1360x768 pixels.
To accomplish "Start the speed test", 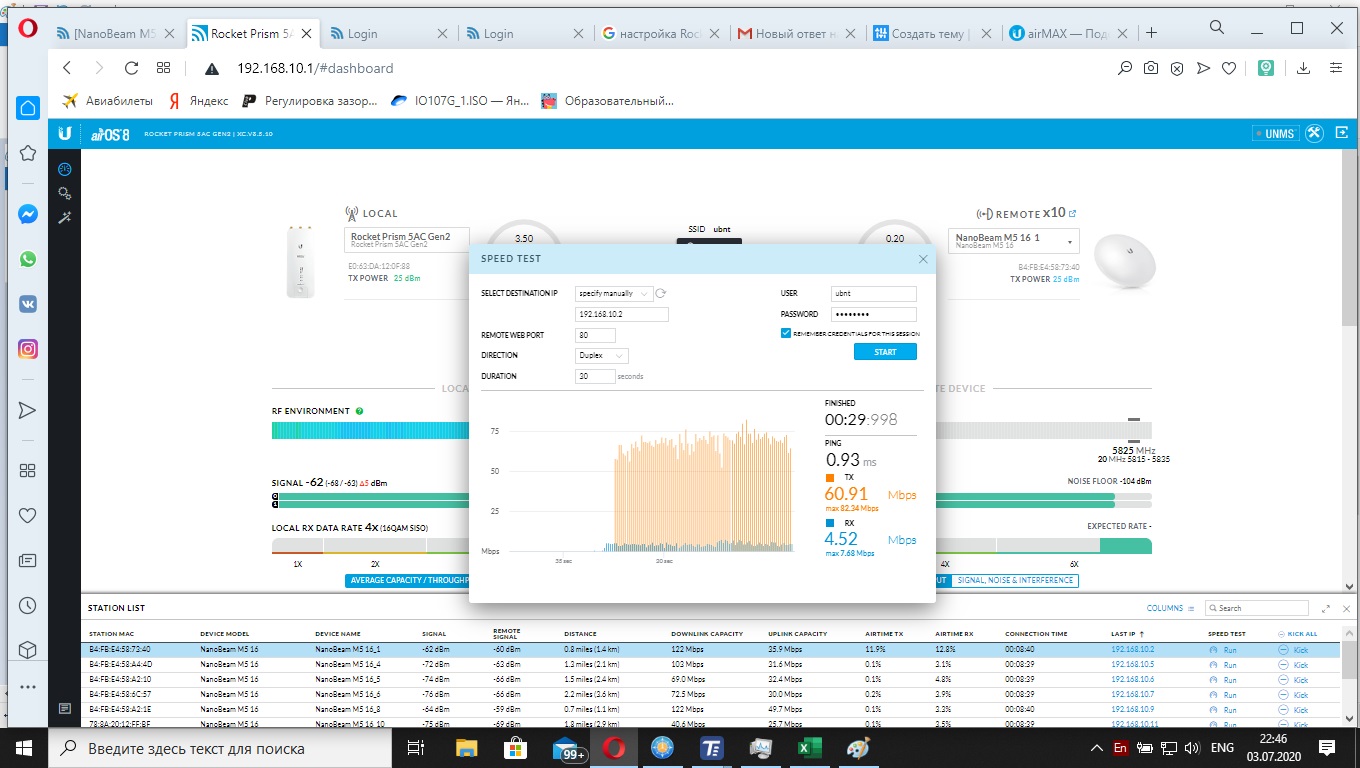I will 885,352.
